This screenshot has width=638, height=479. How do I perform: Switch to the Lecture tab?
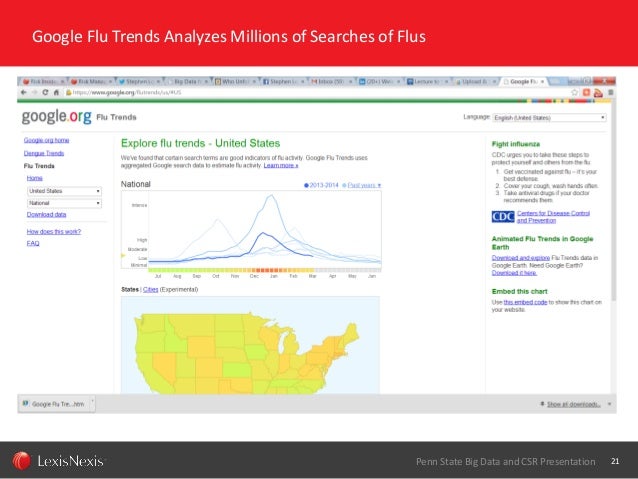(x=426, y=81)
